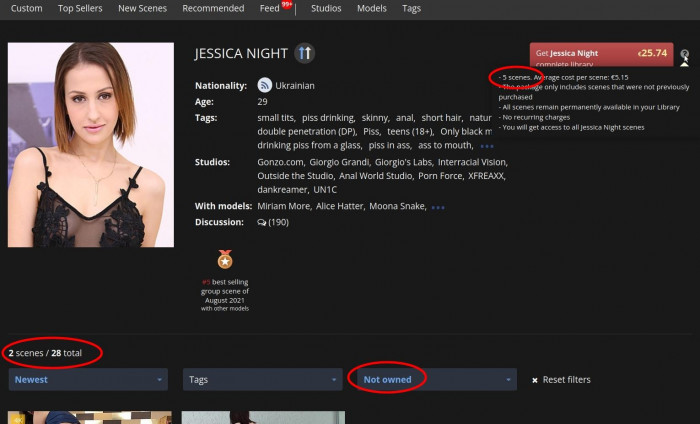The image size is (700, 424).
Task: Click the help icon at top right
Action: 684,56
